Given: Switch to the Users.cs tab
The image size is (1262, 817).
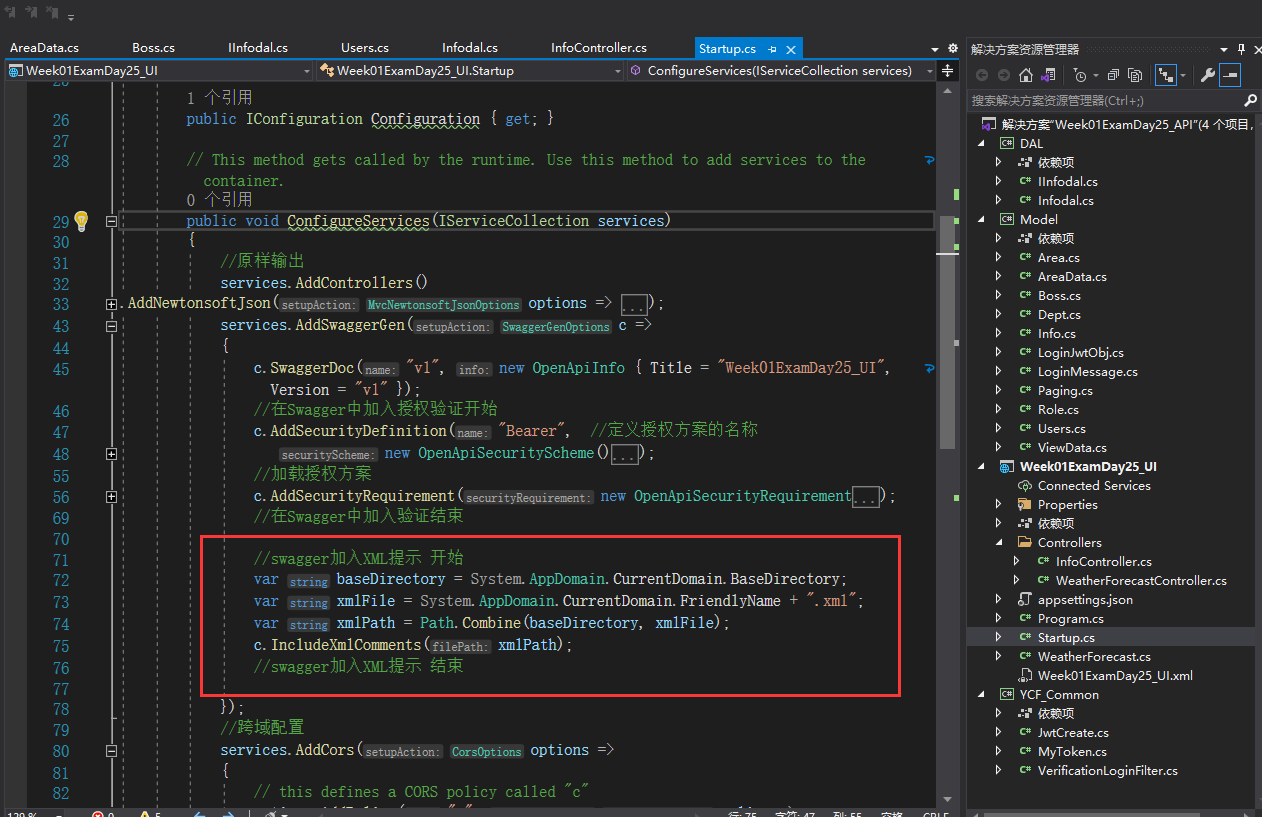Looking at the screenshot, I should pos(364,48).
